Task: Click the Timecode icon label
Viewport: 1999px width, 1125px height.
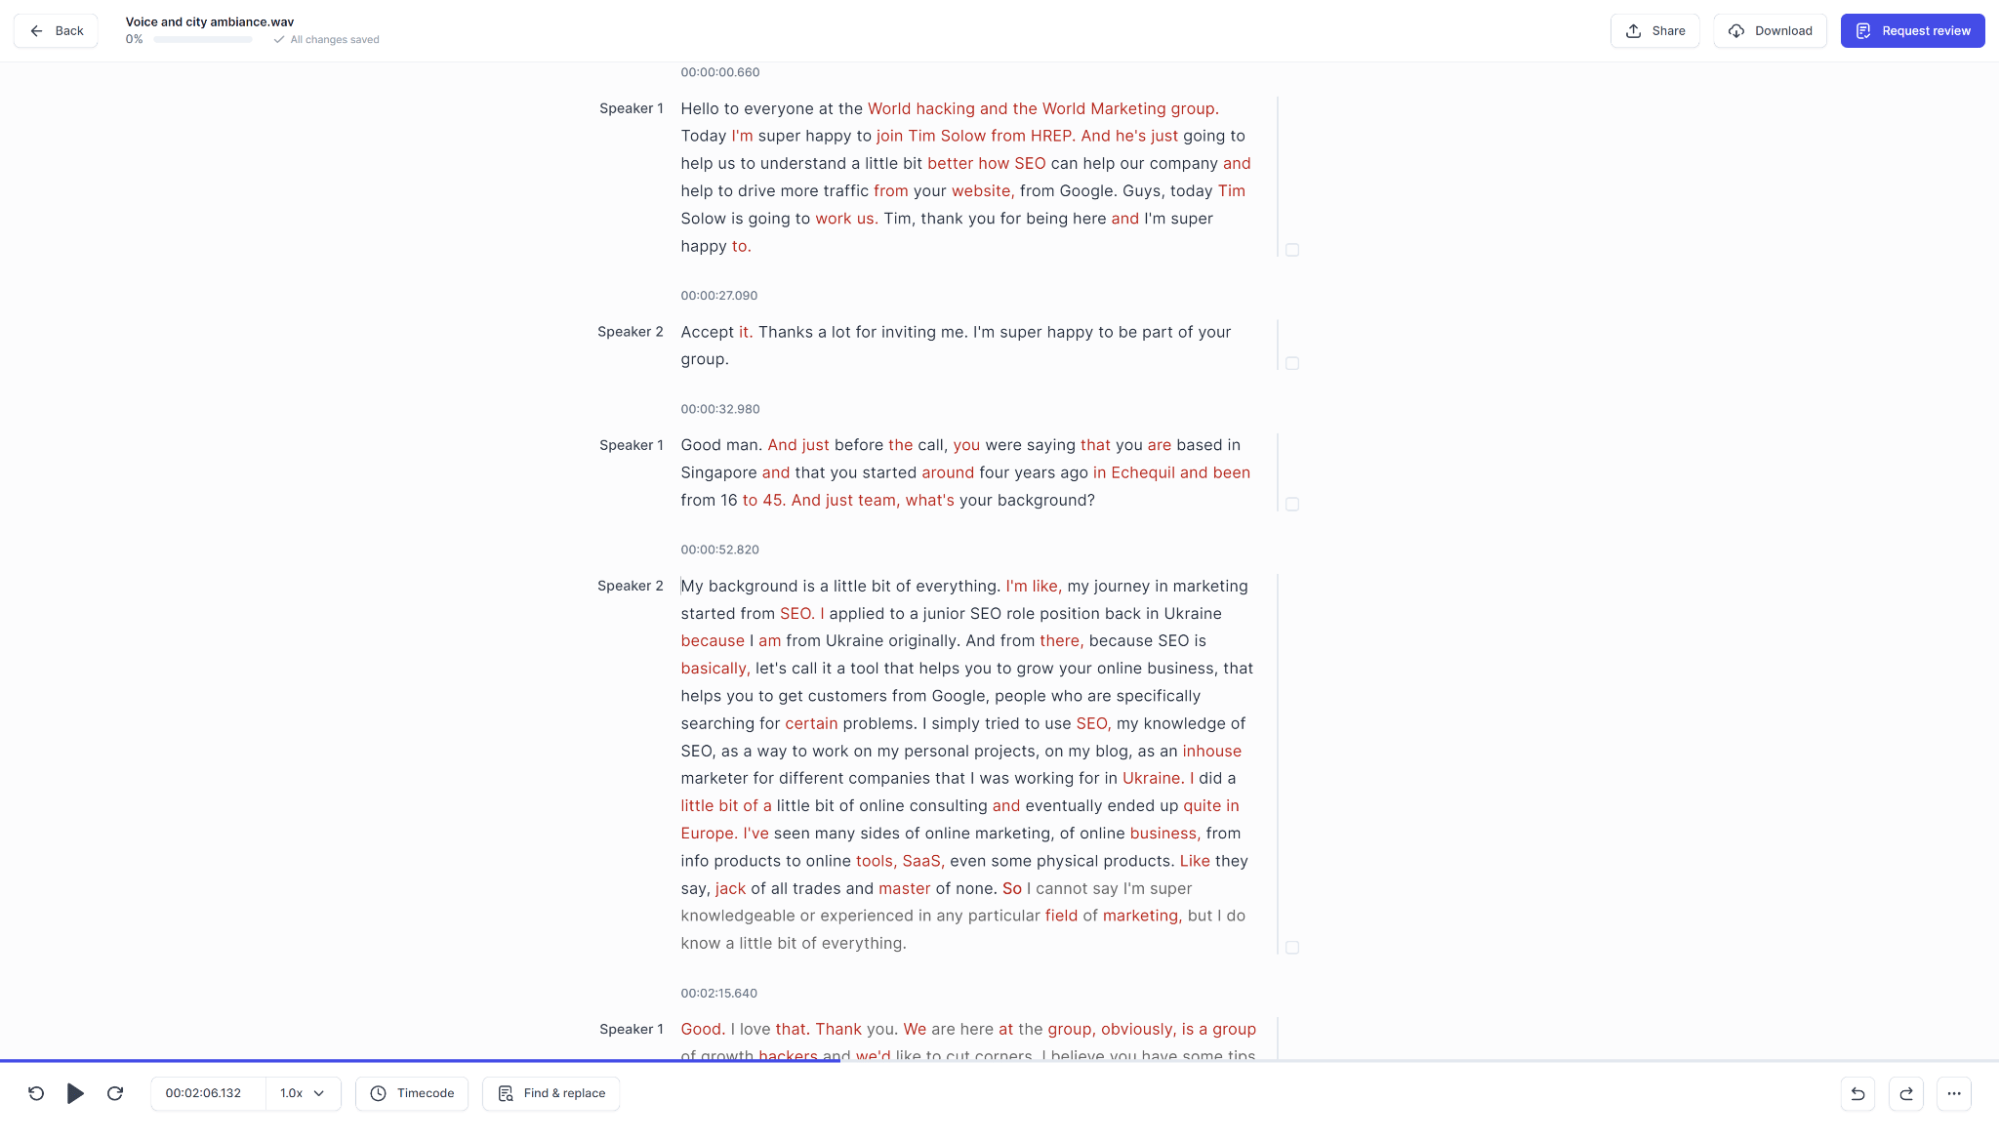Action: click(426, 1092)
